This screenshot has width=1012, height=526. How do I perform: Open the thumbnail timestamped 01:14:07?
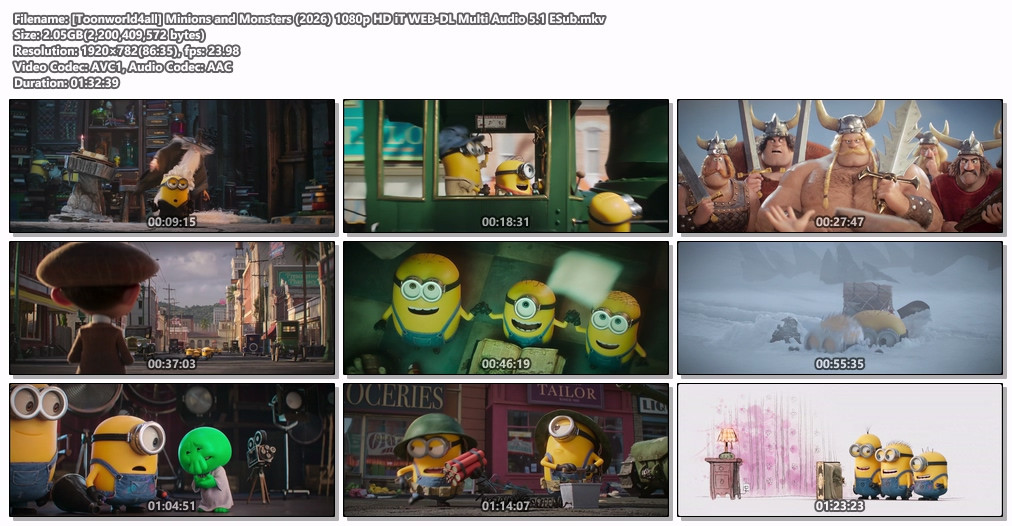pos(506,450)
